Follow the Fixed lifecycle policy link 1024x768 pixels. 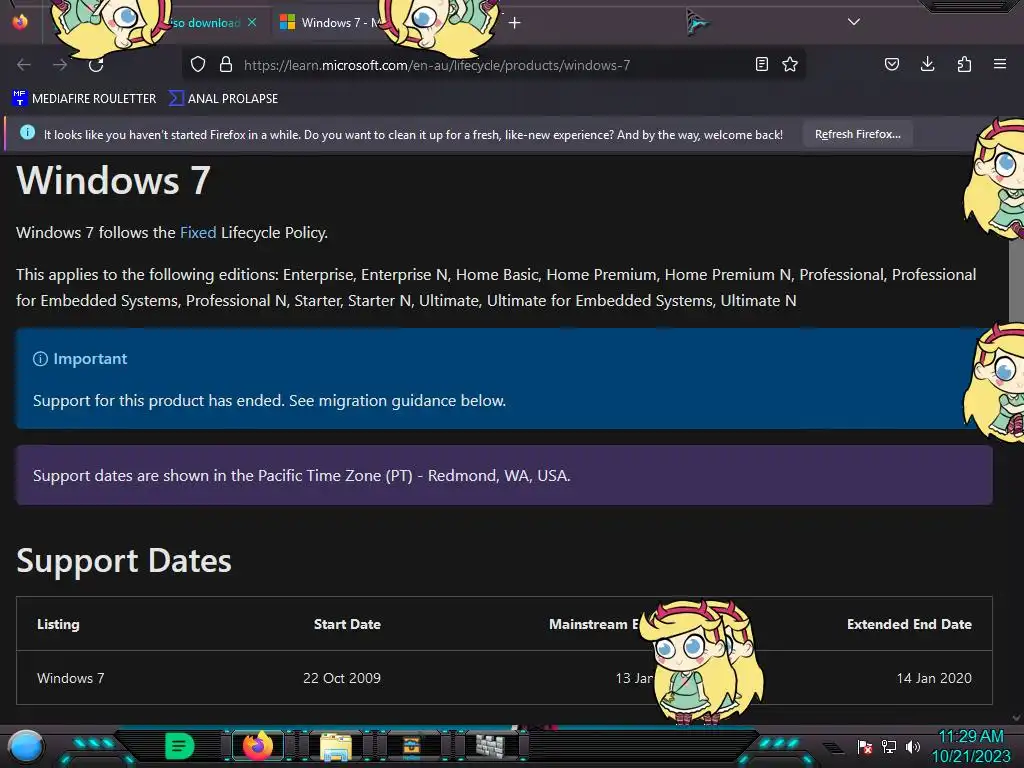(198, 232)
